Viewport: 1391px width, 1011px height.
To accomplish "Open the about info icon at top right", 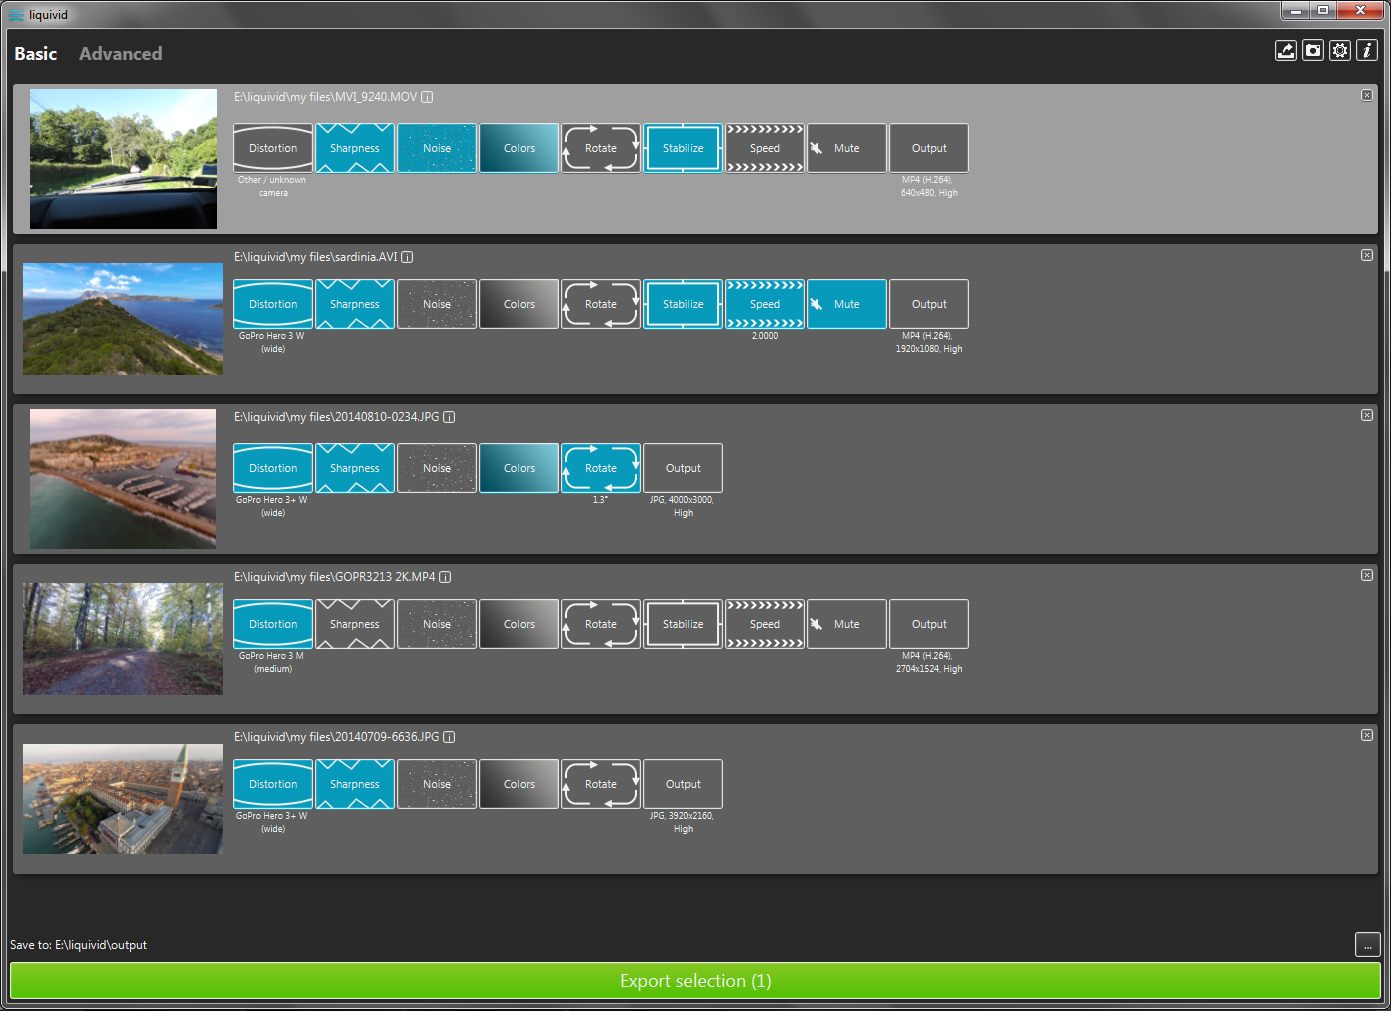I will pyautogui.click(x=1367, y=51).
